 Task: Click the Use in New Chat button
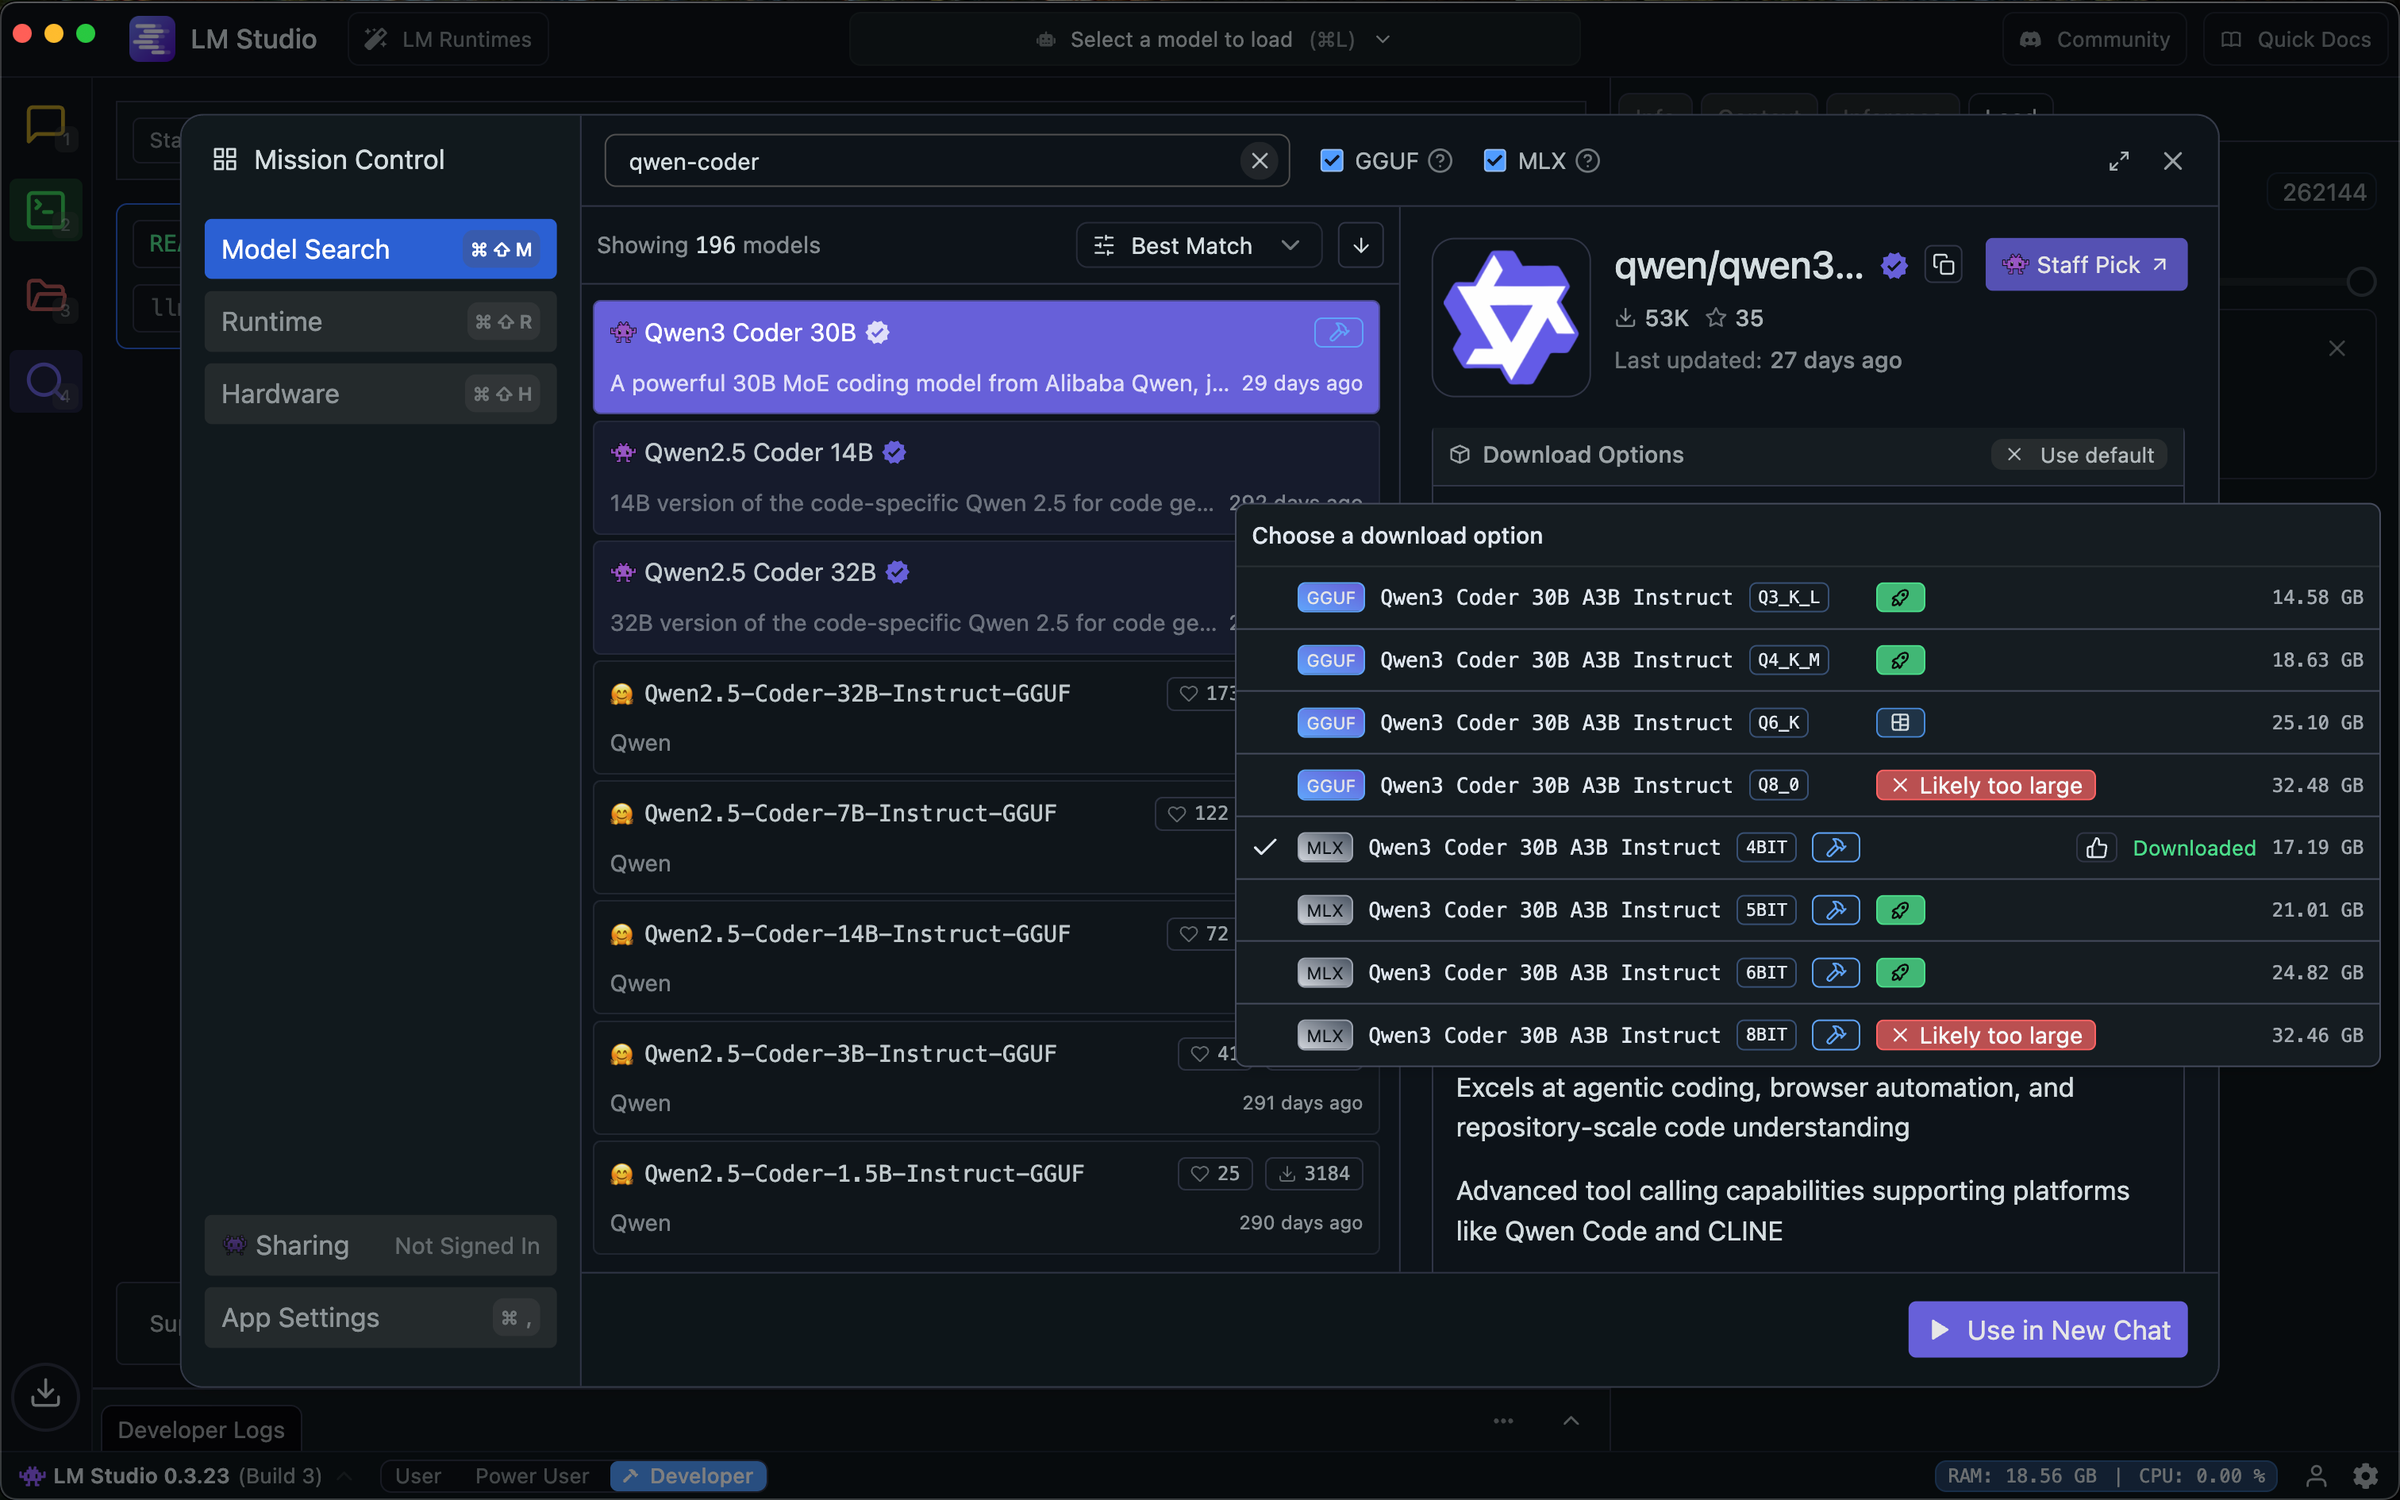pyautogui.click(x=2046, y=1330)
